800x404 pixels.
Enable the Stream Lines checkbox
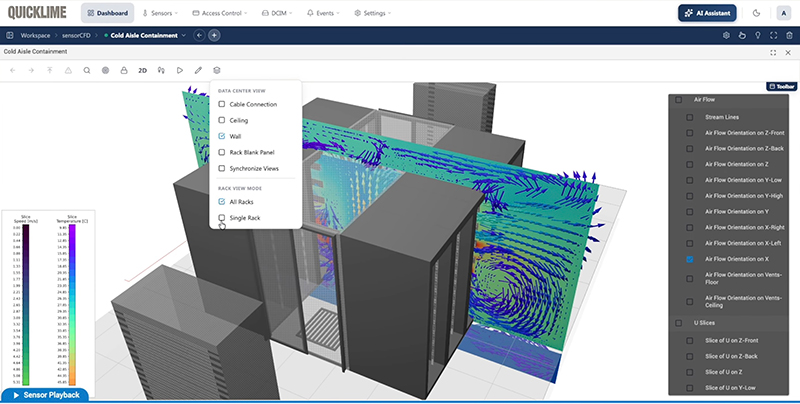pyautogui.click(x=690, y=117)
